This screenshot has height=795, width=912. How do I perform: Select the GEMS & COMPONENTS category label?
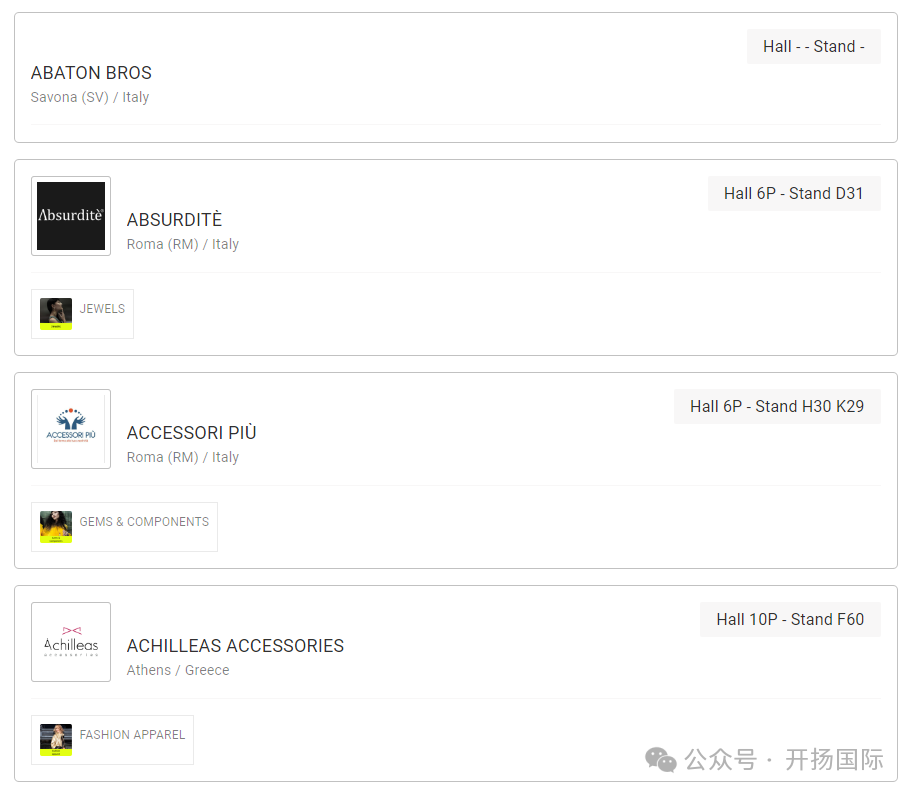(x=144, y=522)
